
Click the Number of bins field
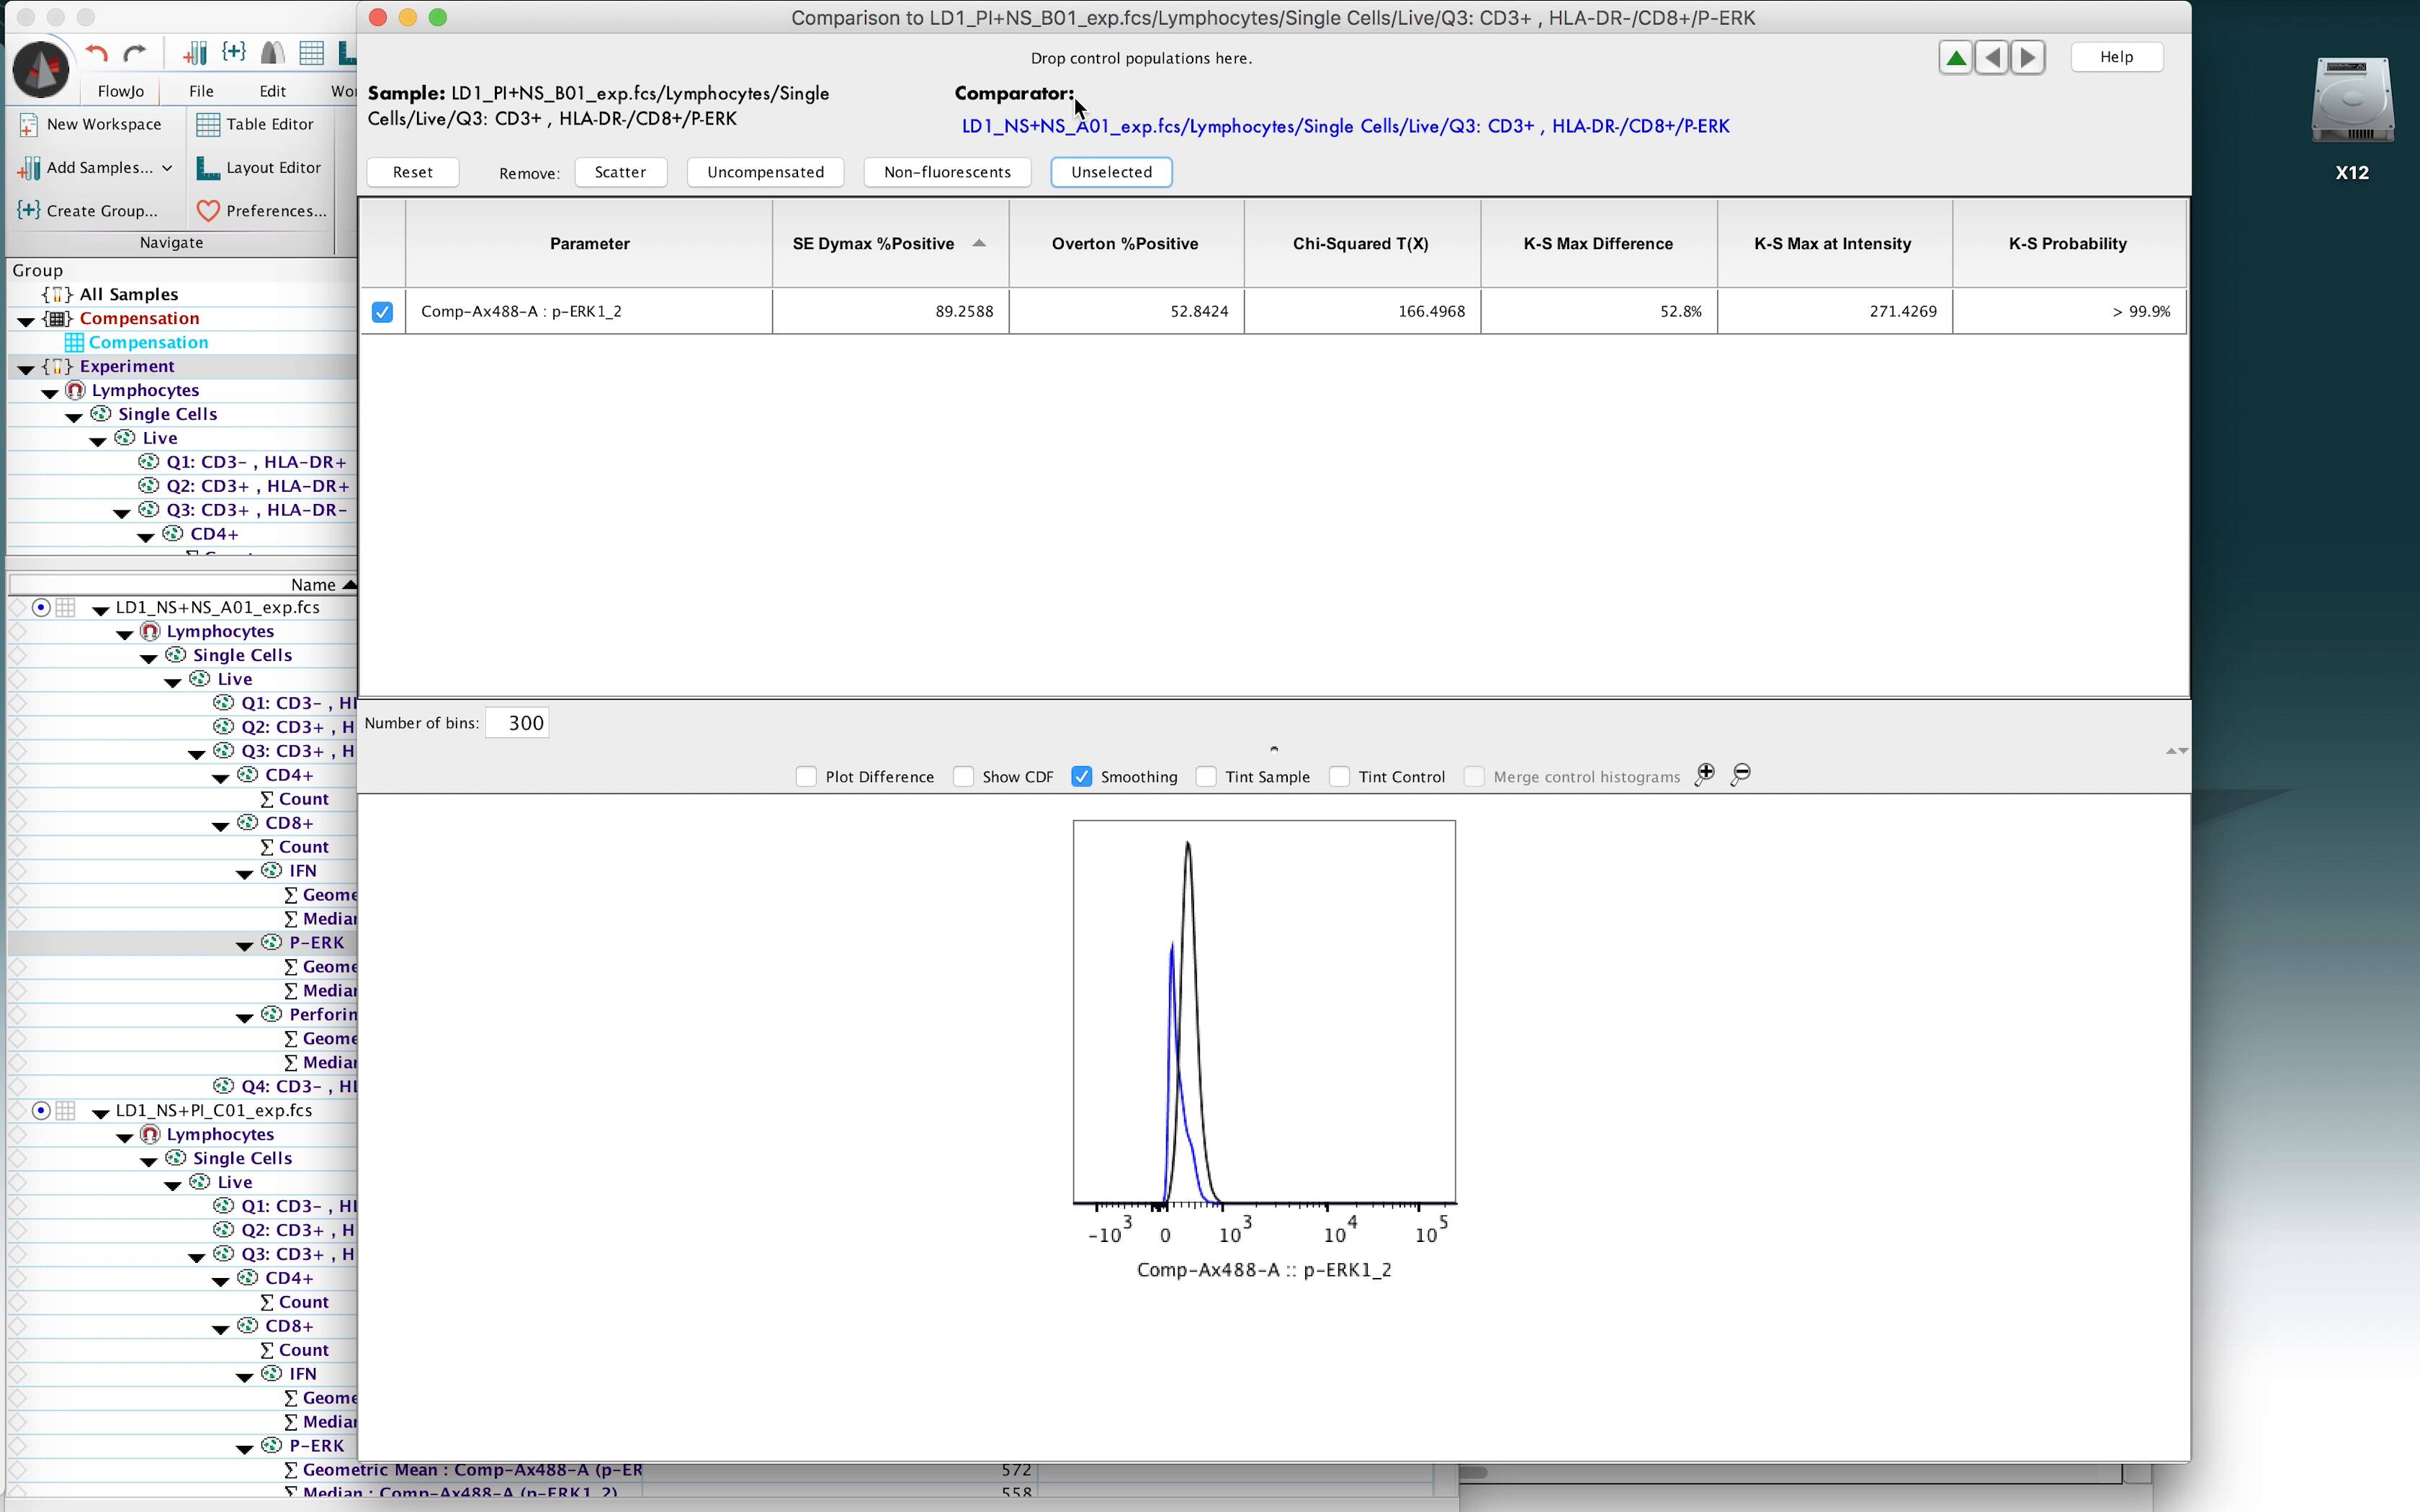point(517,723)
